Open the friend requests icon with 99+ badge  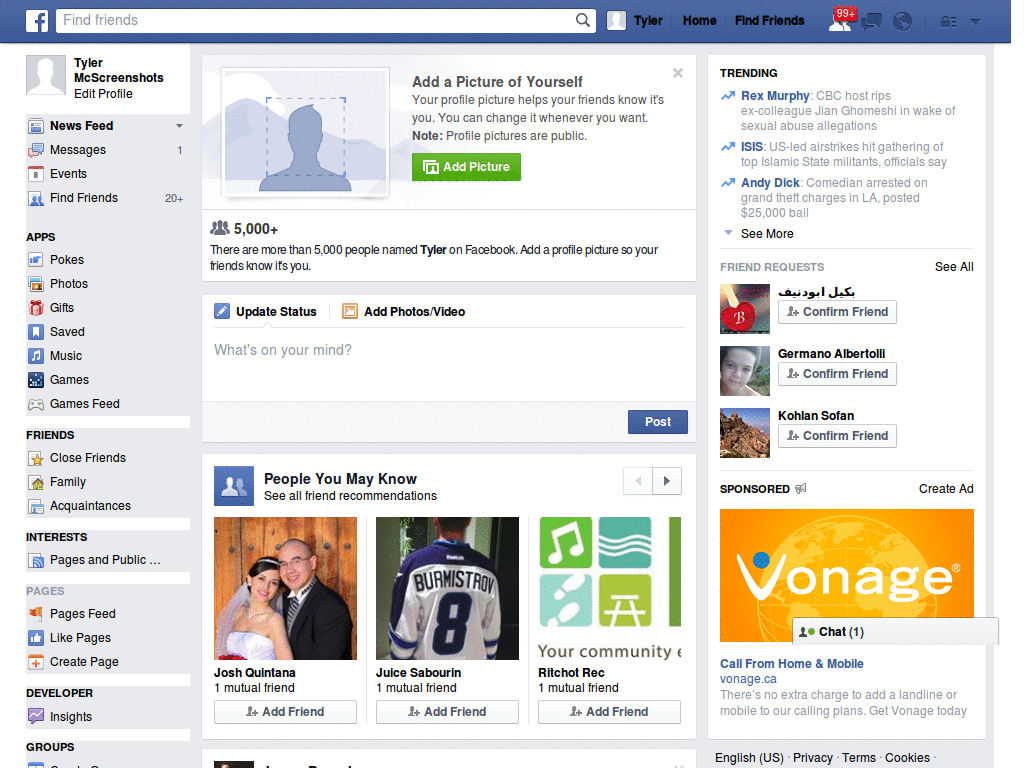tap(840, 20)
